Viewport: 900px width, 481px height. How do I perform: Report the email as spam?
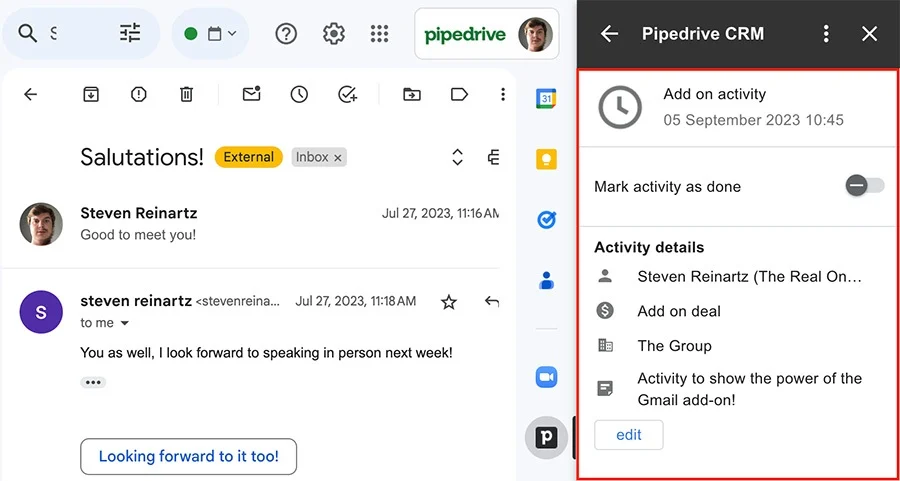138,94
